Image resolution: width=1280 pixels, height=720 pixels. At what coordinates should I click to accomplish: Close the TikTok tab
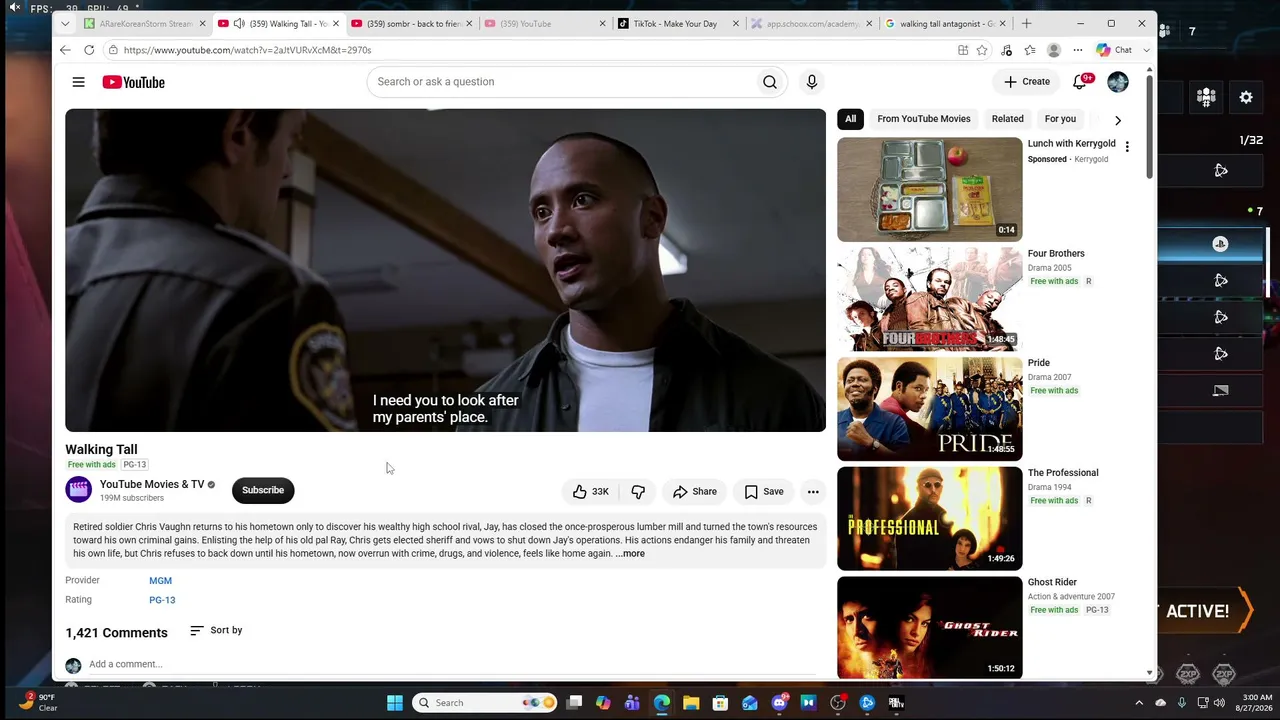[x=736, y=24]
